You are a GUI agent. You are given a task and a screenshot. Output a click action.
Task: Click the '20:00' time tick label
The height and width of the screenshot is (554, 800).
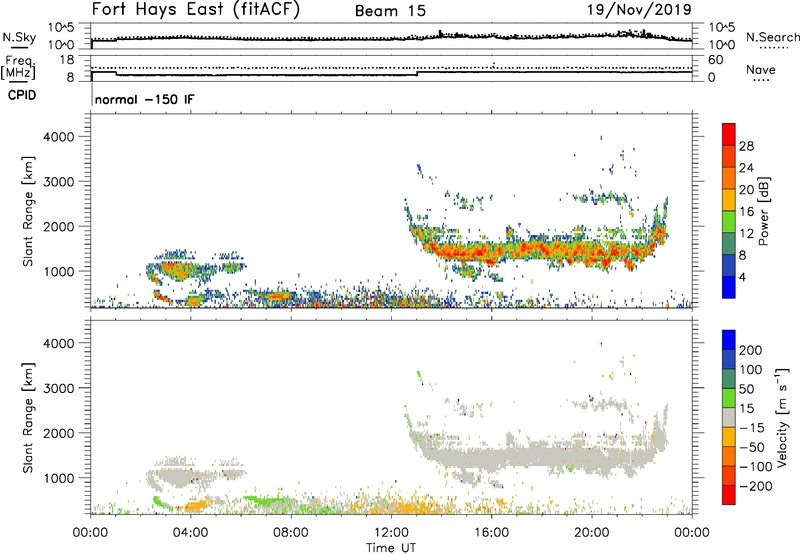click(x=592, y=533)
